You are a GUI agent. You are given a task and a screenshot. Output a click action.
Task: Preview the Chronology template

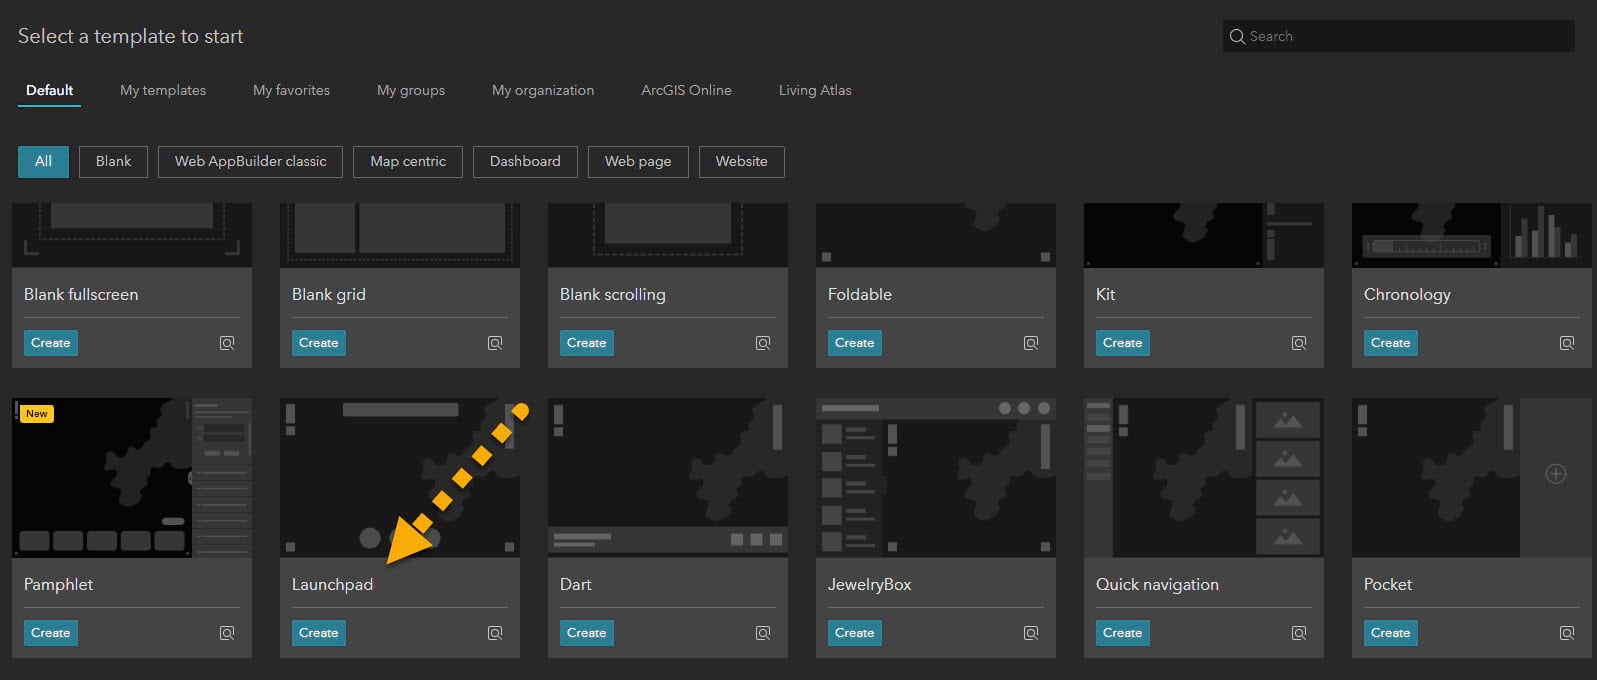pos(1567,343)
